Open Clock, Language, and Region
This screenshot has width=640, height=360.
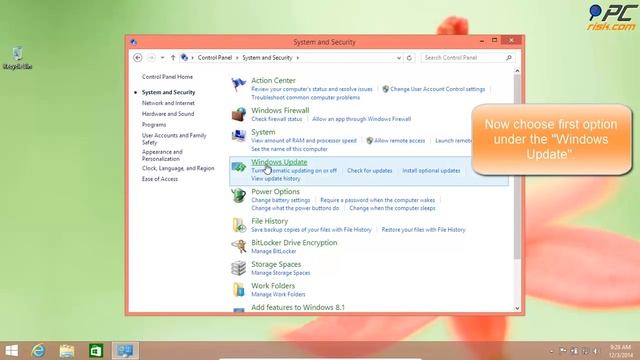coord(178,168)
